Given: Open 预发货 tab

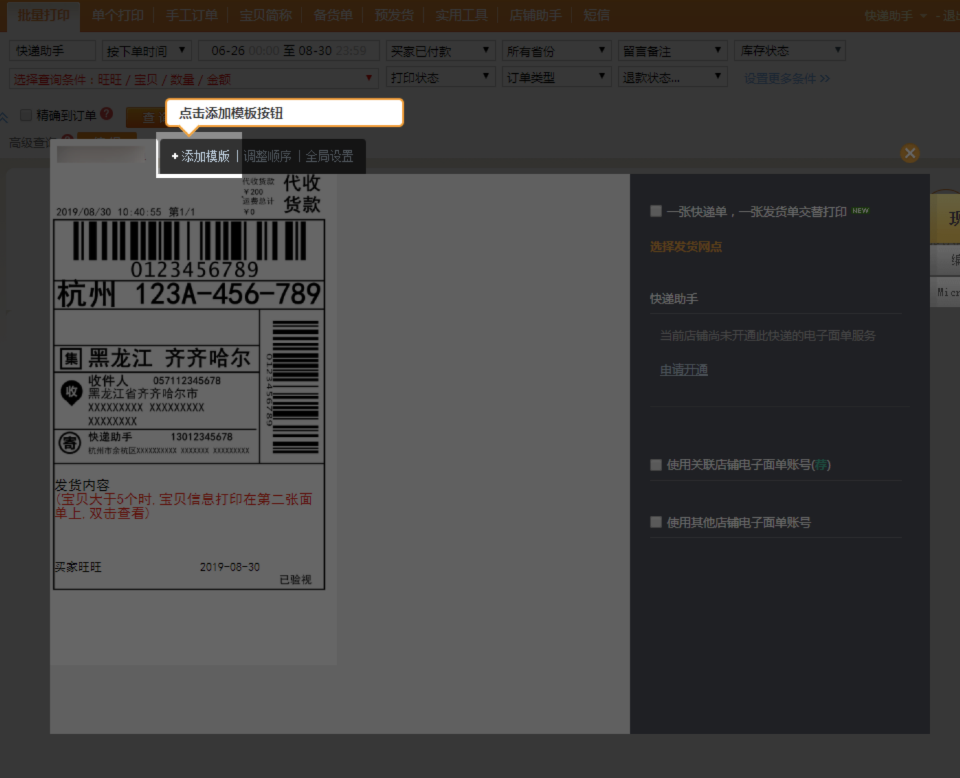Looking at the screenshot, I should click(x=394, y=15).
